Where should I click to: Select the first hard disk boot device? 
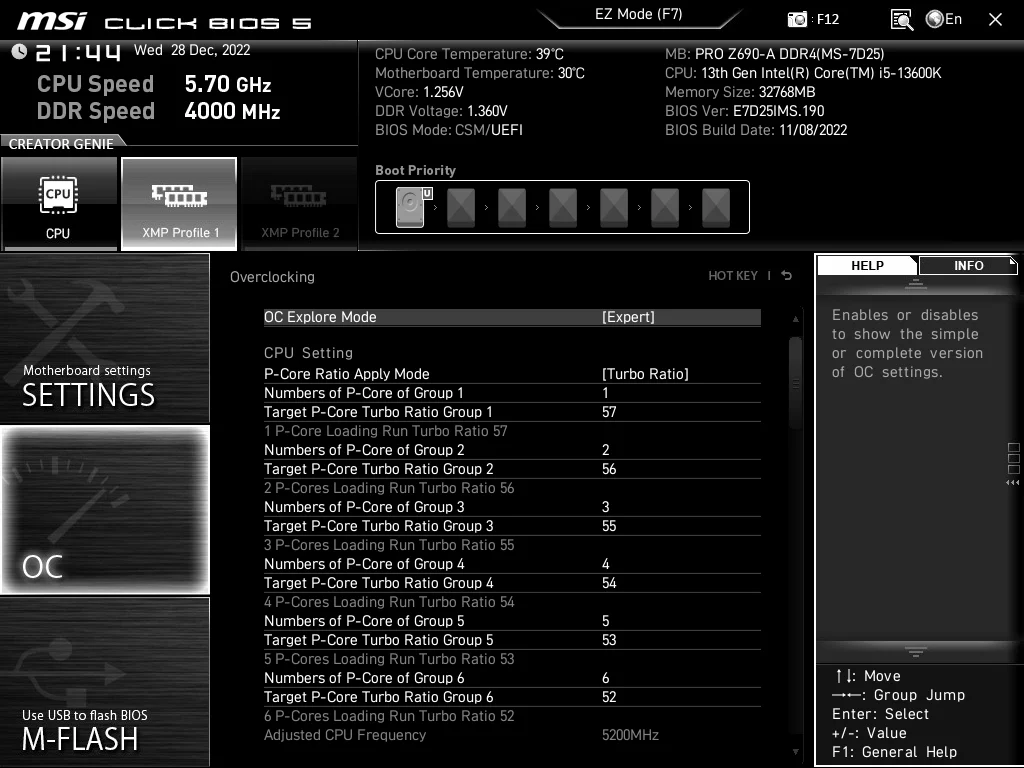tap(410, 207)
